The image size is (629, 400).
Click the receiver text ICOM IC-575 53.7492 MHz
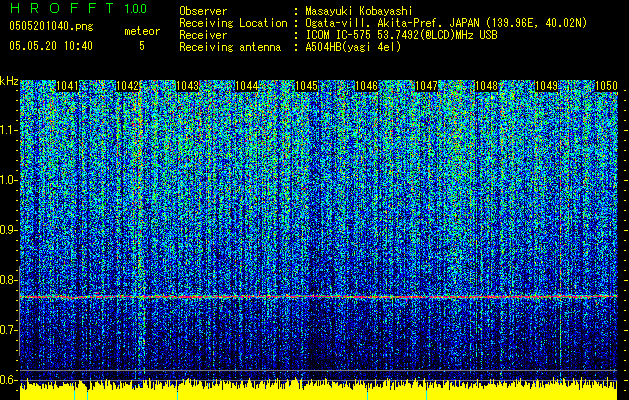[x=401, y=35]
